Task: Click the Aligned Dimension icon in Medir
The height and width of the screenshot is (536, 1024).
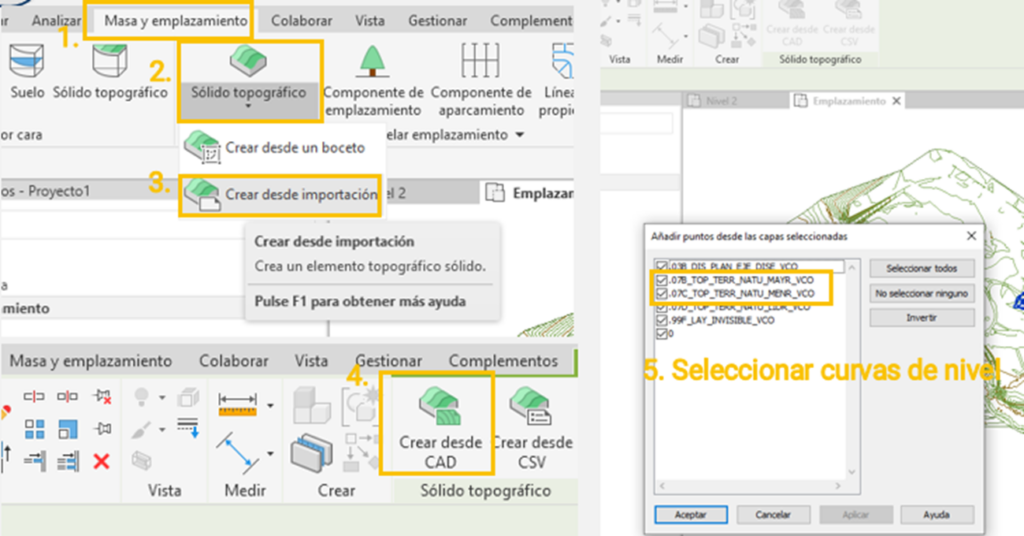Action: click(x=238, y=405)
